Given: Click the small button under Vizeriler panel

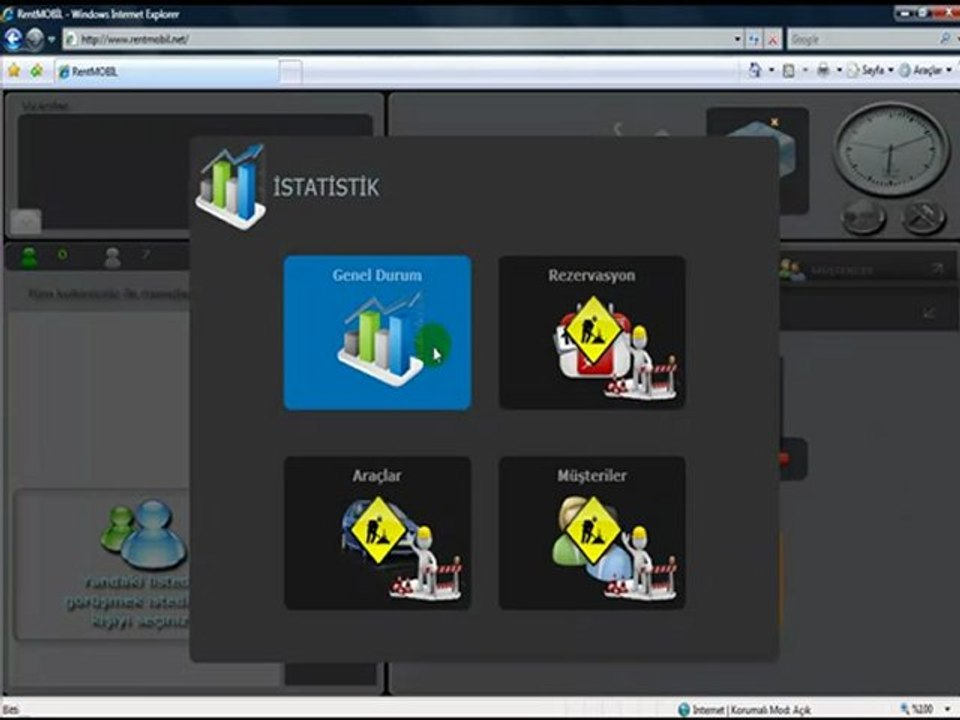Looking at the screenshot, I should (26, 222).
